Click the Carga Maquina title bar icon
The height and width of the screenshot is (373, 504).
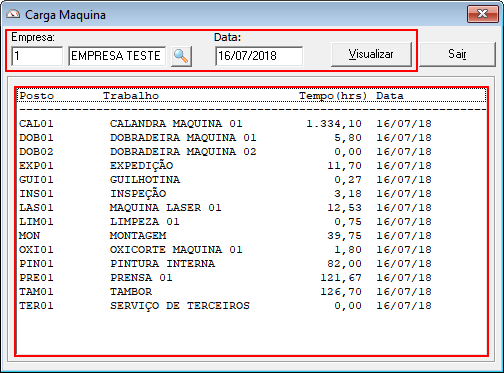point(13,14)
